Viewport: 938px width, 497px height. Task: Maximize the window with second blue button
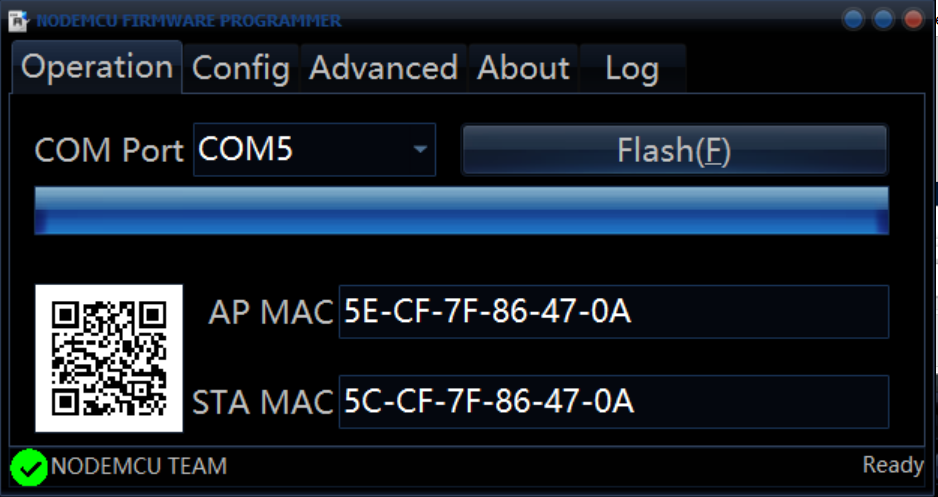click(883, 19)
